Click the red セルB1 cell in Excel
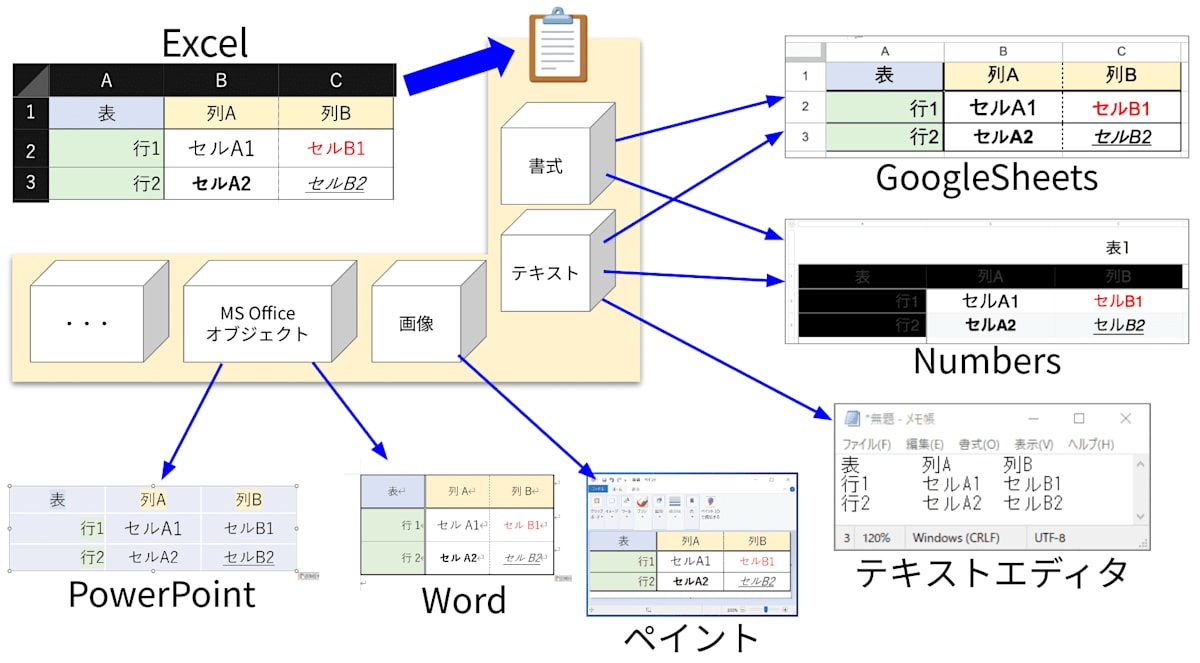1200x663 pixels. tap(336, 149)
